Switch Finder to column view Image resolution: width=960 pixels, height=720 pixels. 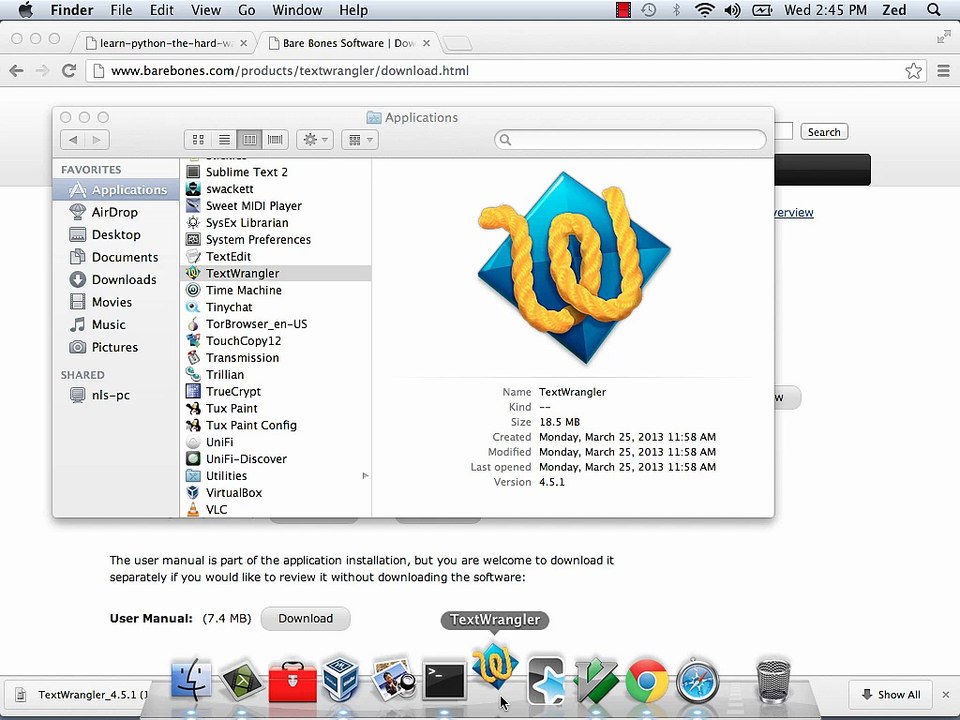tap(249, 140)
